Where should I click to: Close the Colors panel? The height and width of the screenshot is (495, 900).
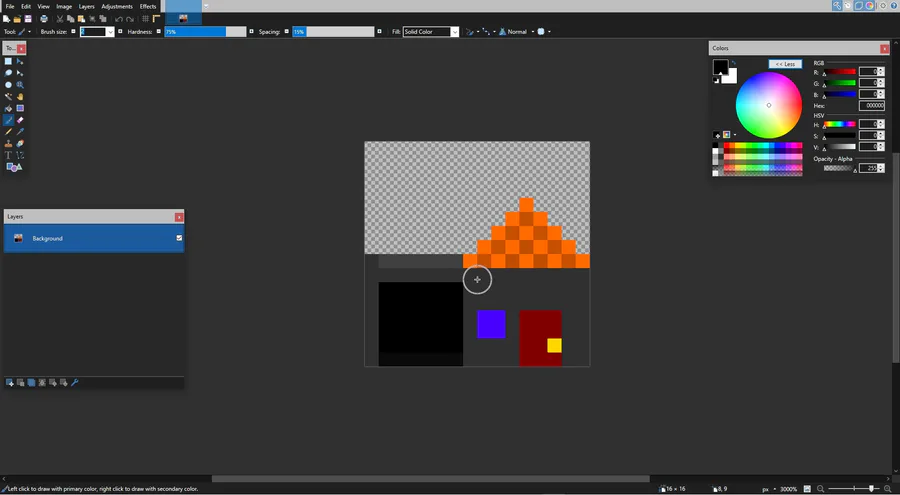[x=885, y=48]
